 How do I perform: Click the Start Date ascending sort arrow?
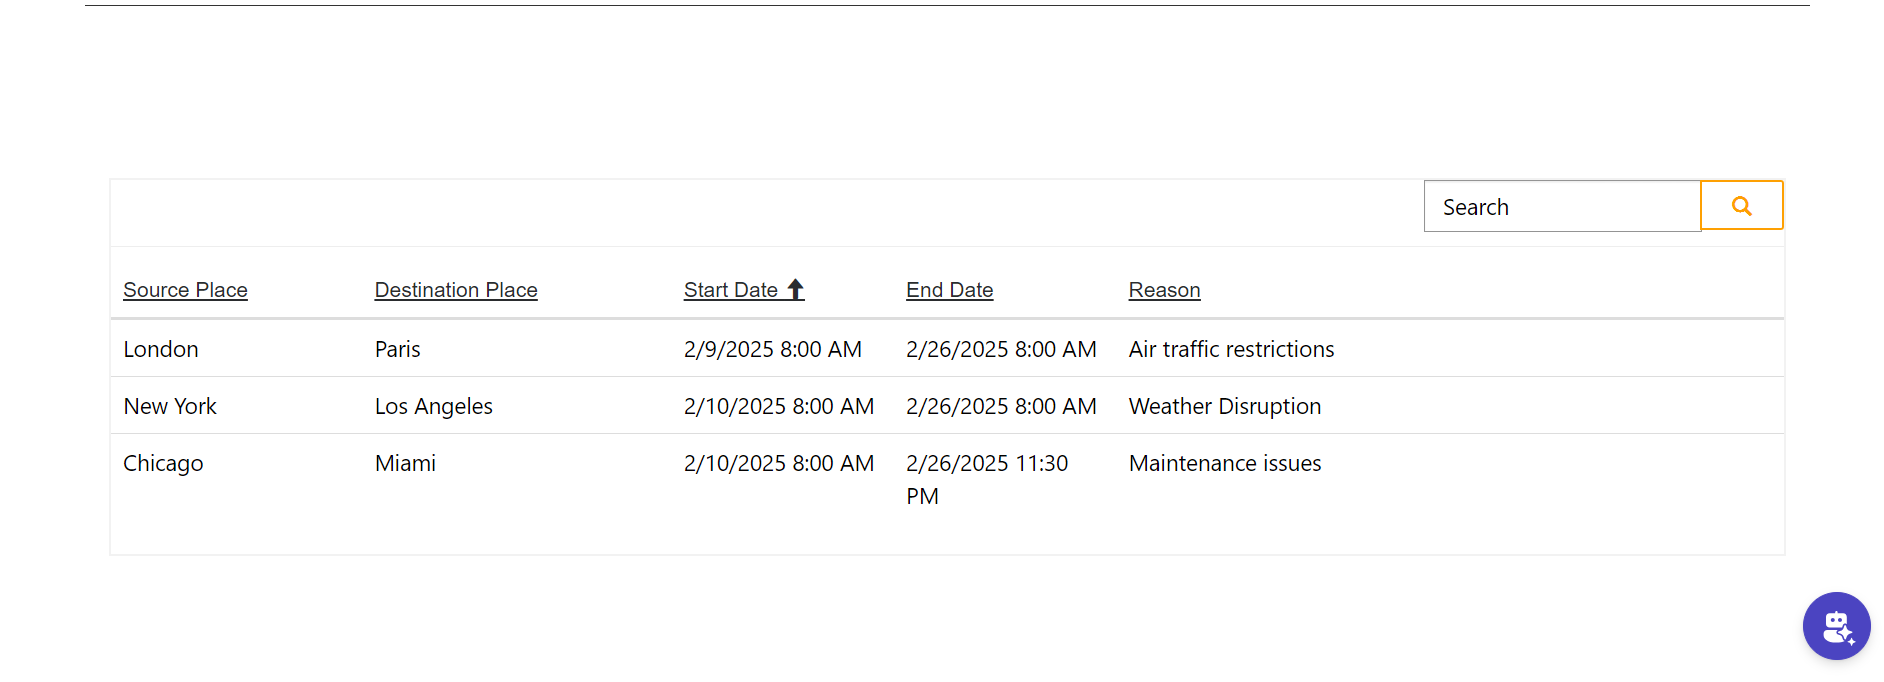(x=796, y=290)
